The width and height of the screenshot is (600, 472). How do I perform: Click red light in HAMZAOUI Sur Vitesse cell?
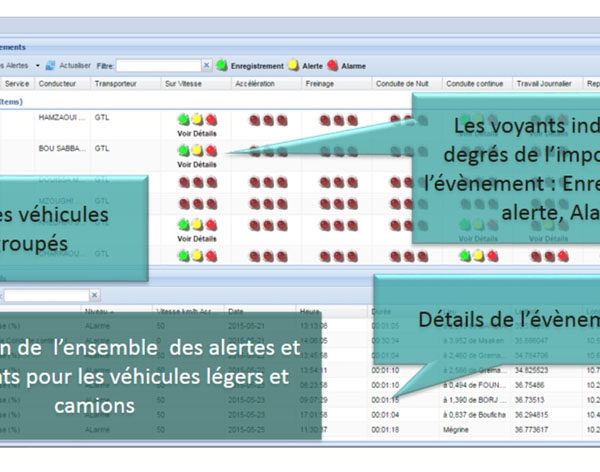(211, 119)
